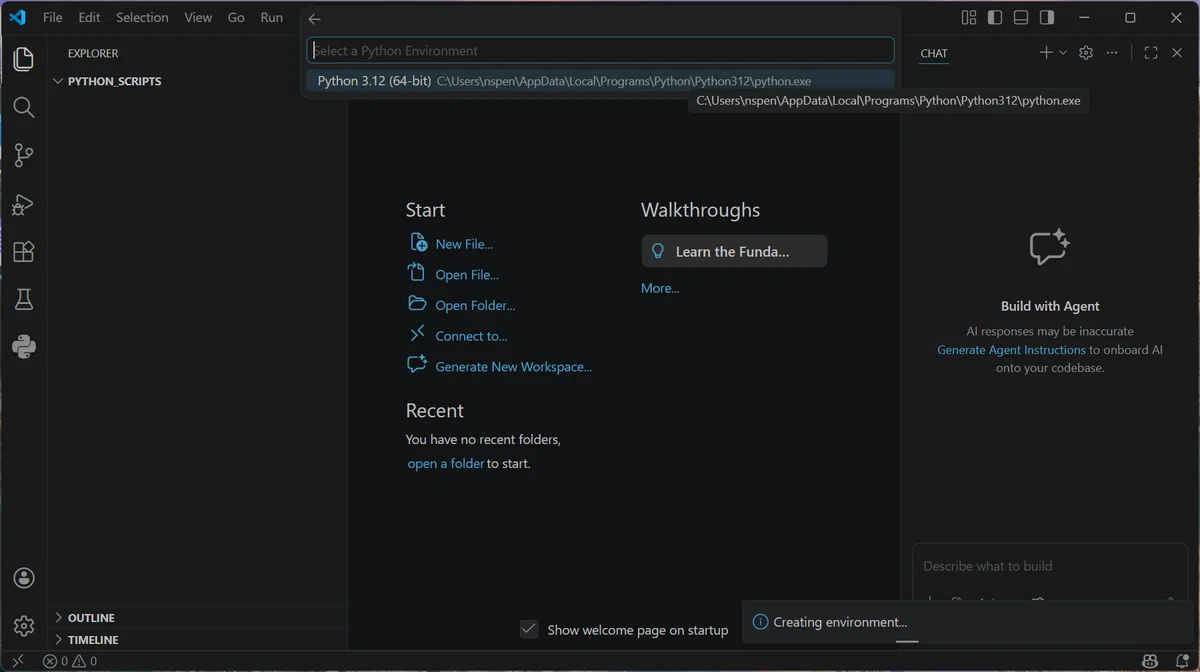Toggle the Secondary Side Bar

coord(1046,17)
